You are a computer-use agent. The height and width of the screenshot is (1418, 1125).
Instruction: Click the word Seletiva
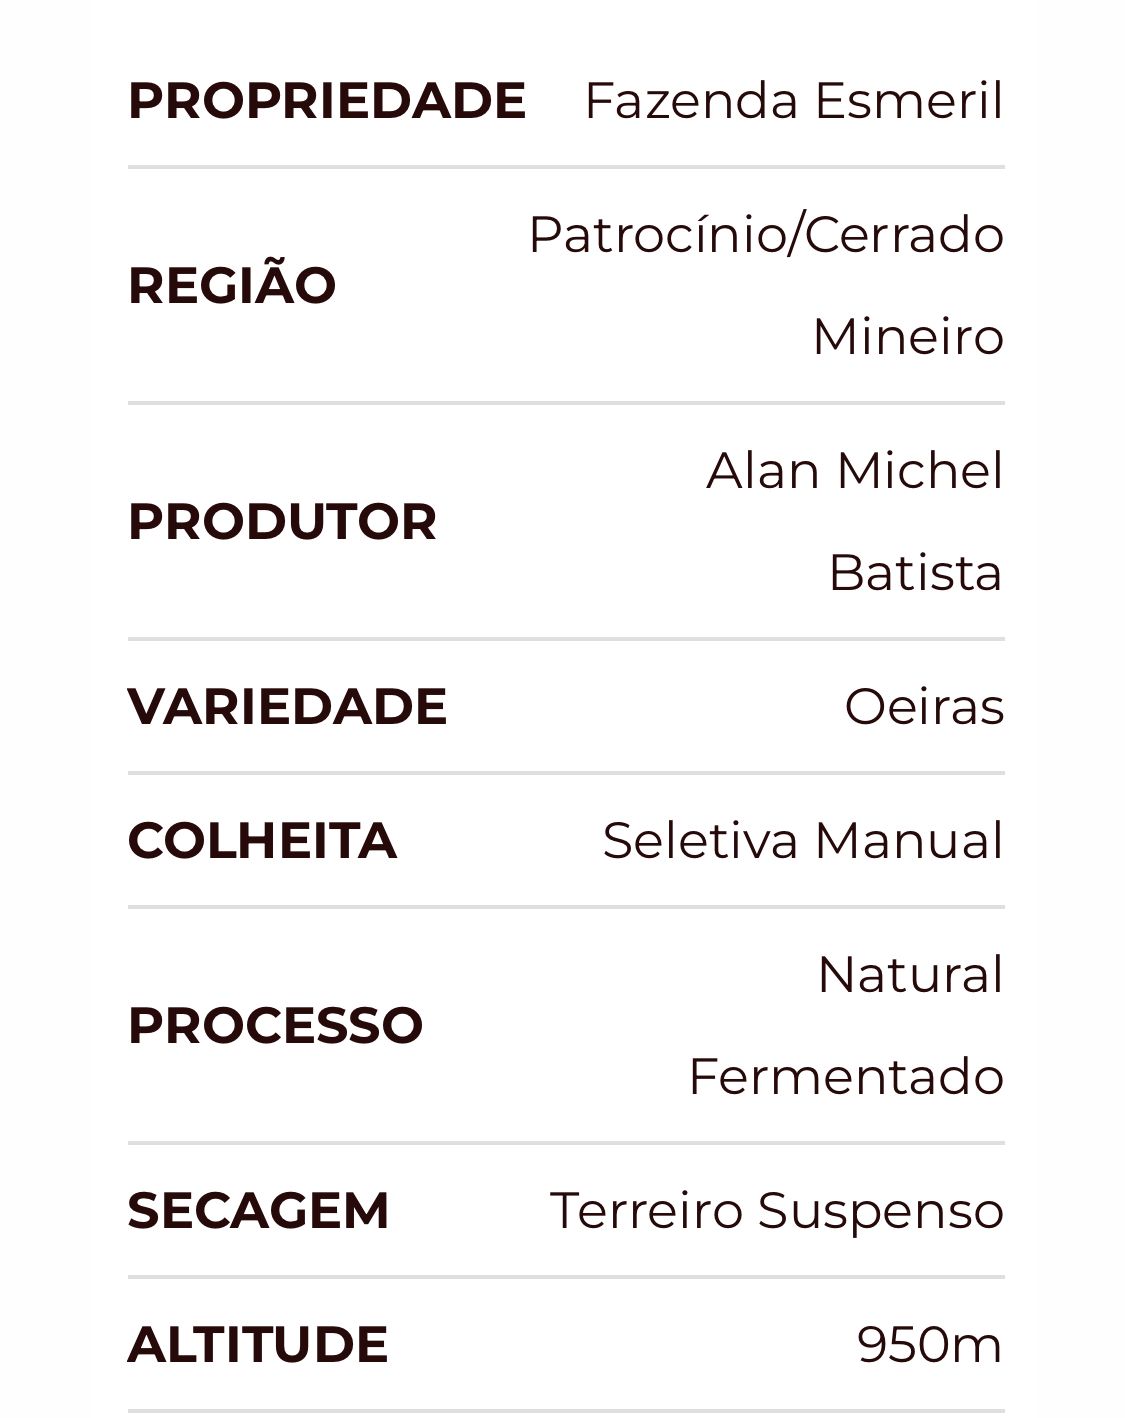pos(700,840)
